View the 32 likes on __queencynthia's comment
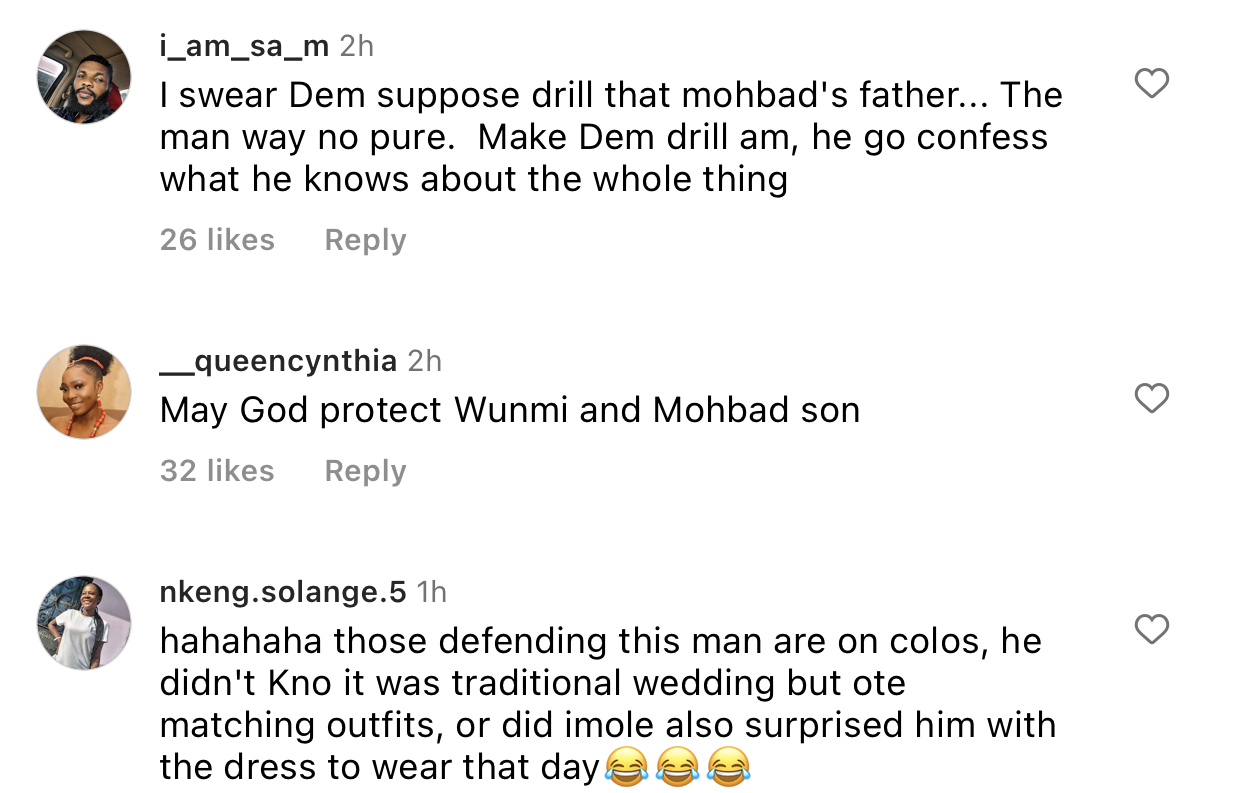This screenshot has height=793, width=1242. pos(217,470)
